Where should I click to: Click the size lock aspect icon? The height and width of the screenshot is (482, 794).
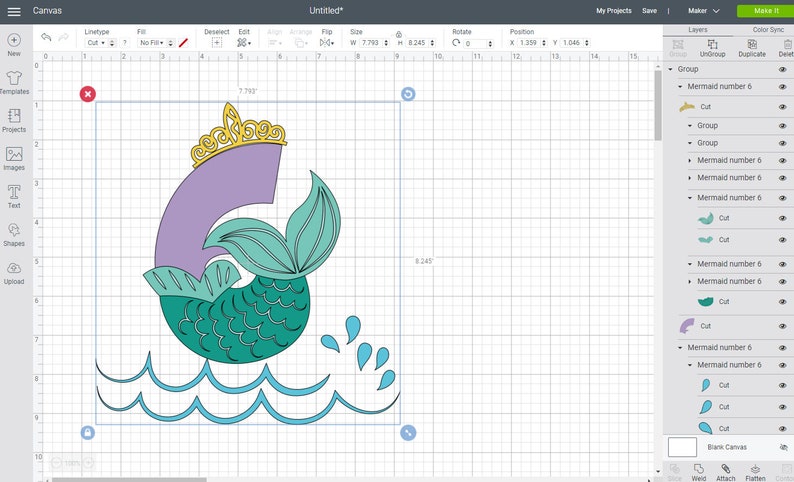399,34
